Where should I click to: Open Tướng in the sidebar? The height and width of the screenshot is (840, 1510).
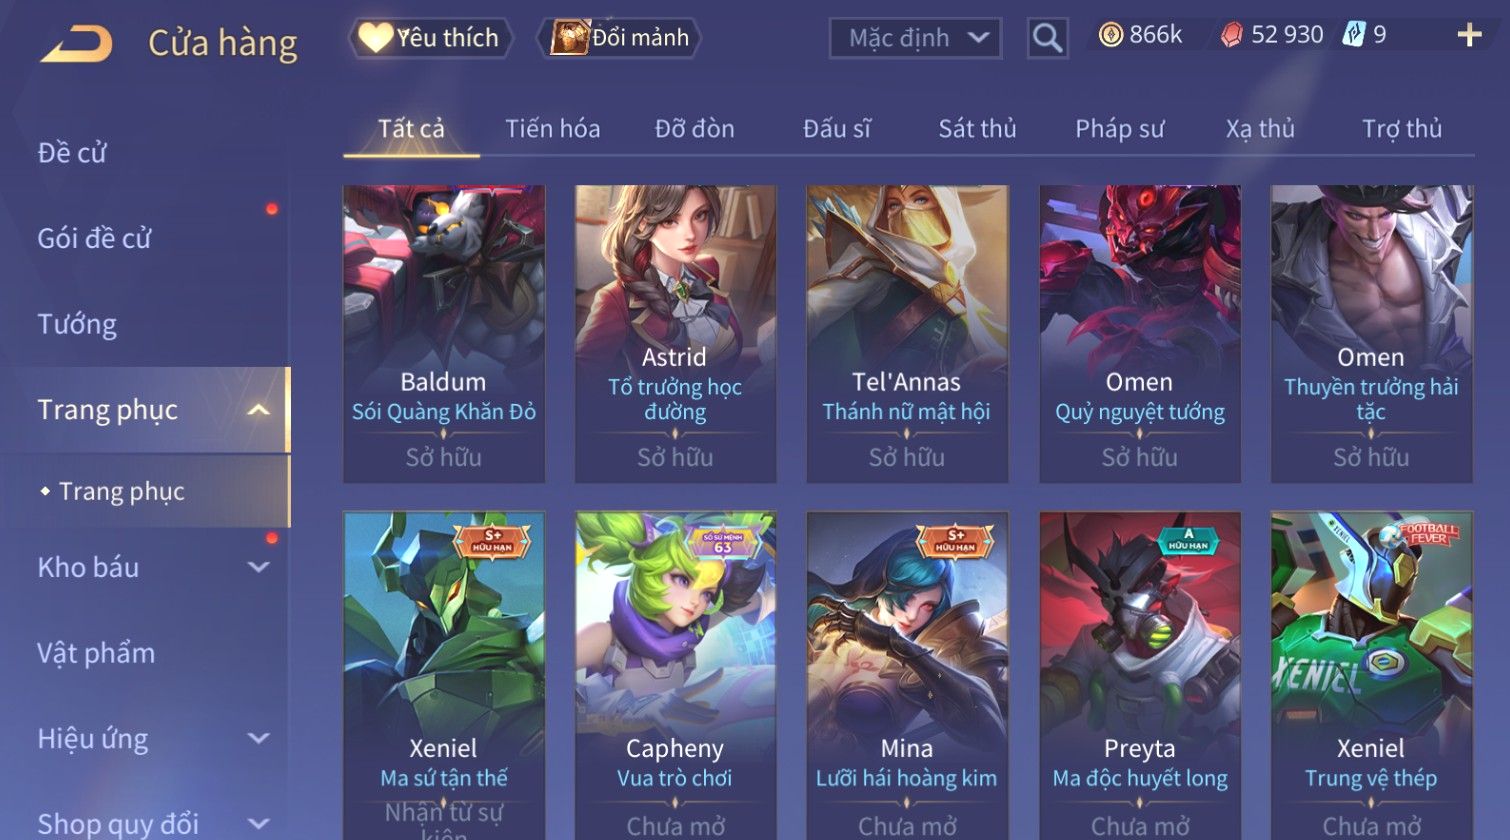(x=77, y=324)
